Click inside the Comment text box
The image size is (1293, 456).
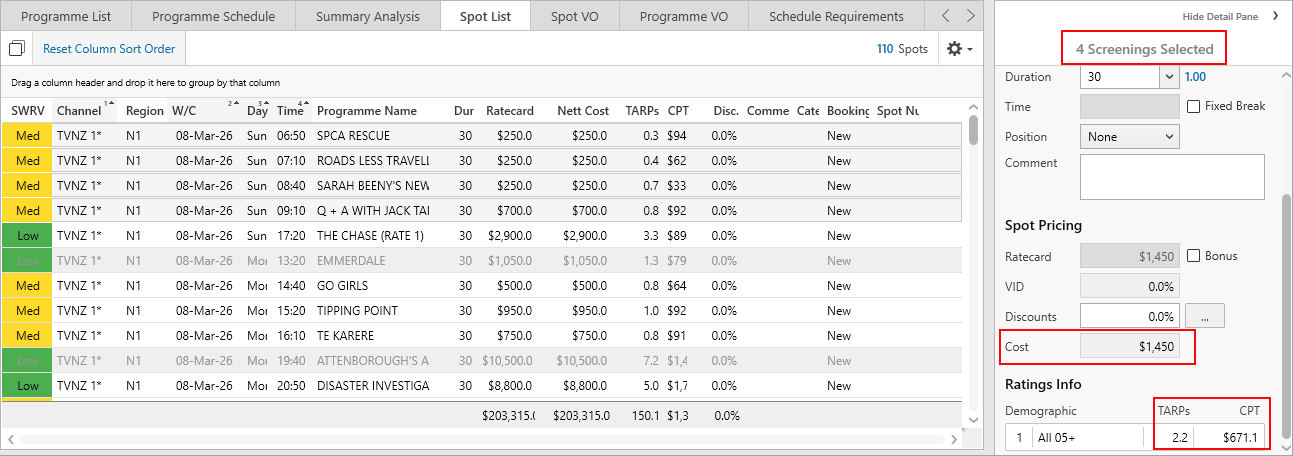pos(1172,177)
